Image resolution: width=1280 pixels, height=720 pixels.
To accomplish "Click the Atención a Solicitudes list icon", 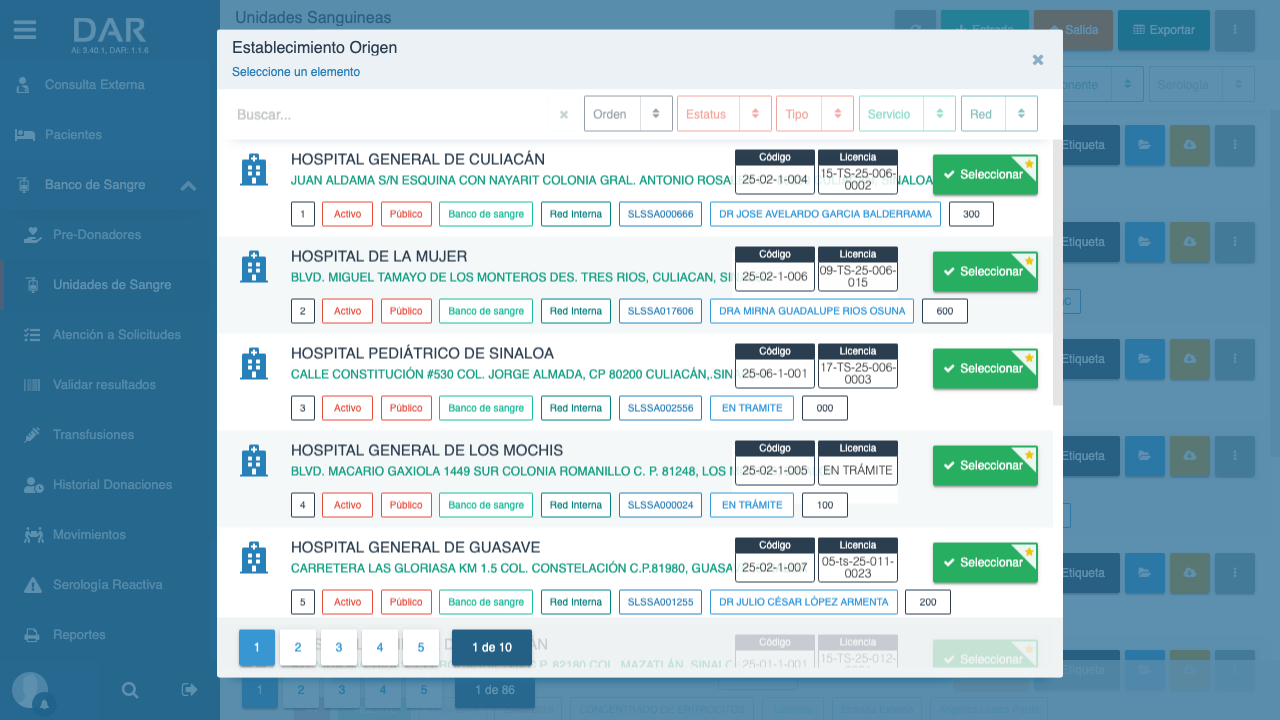I will 33,335.
